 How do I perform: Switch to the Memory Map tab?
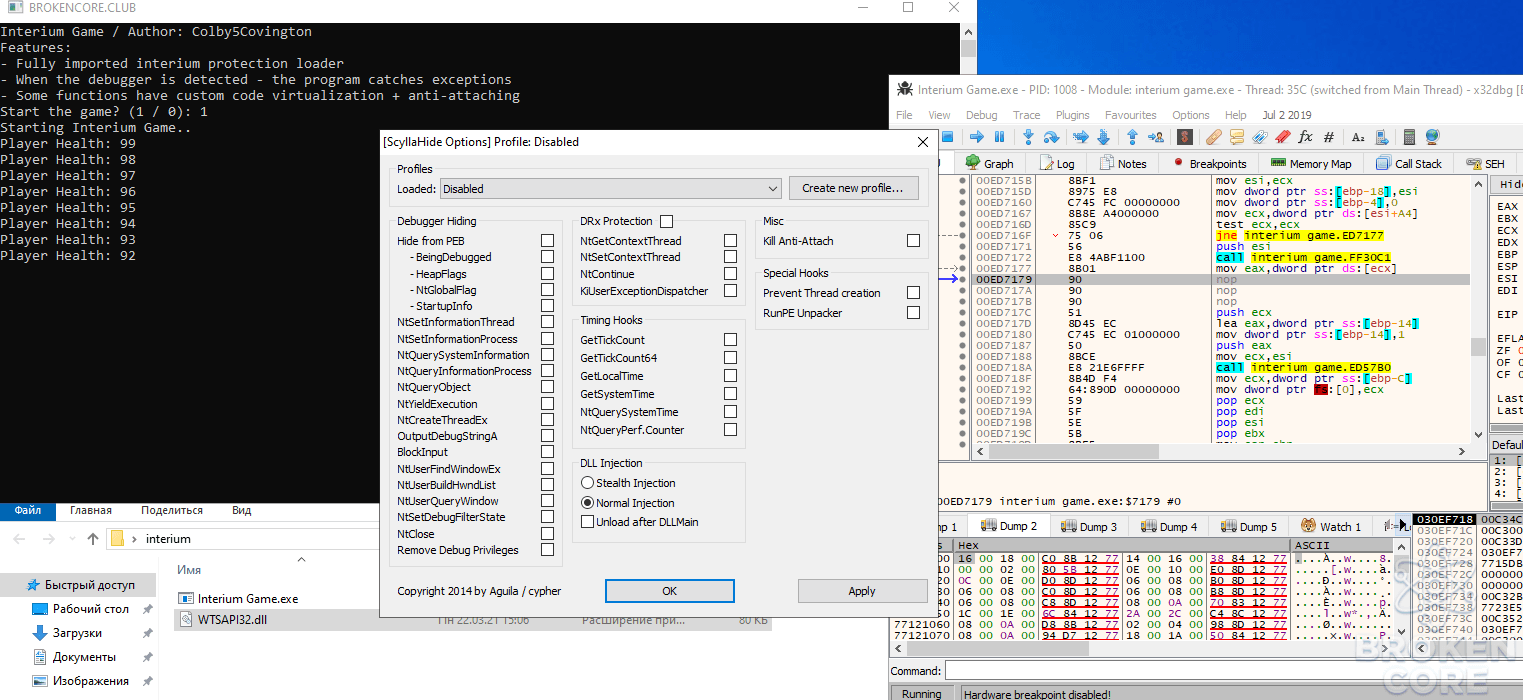click(1311, 163)
